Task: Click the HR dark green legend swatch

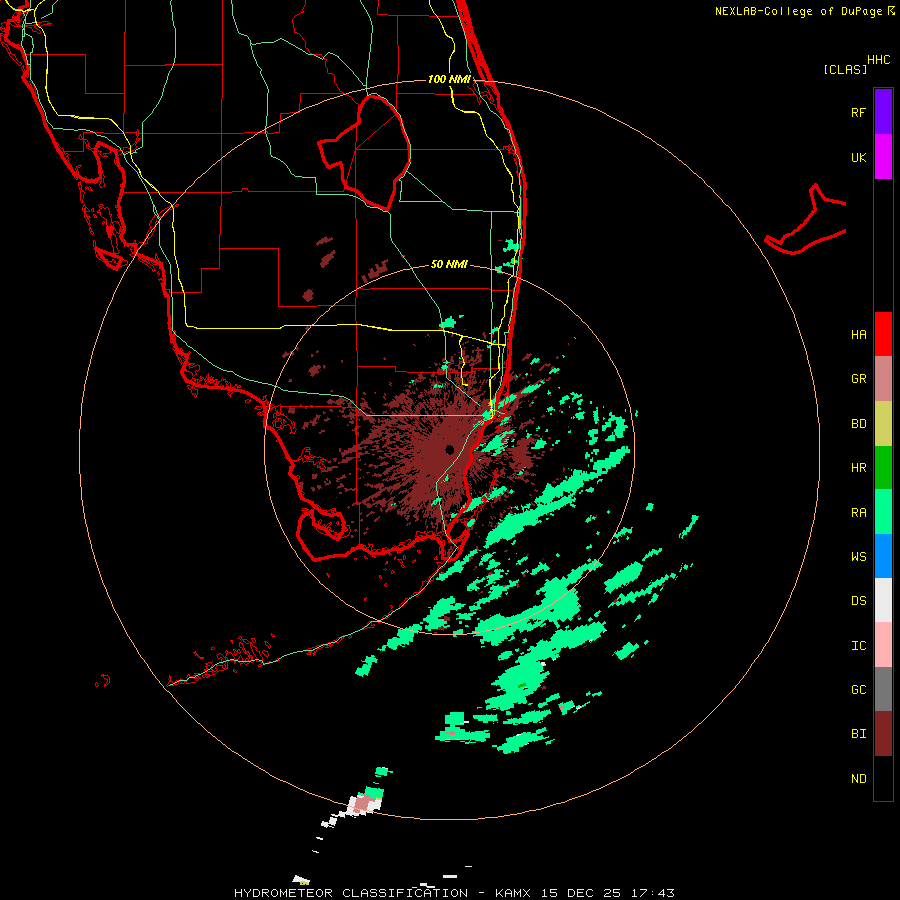Action: [883, 468]
